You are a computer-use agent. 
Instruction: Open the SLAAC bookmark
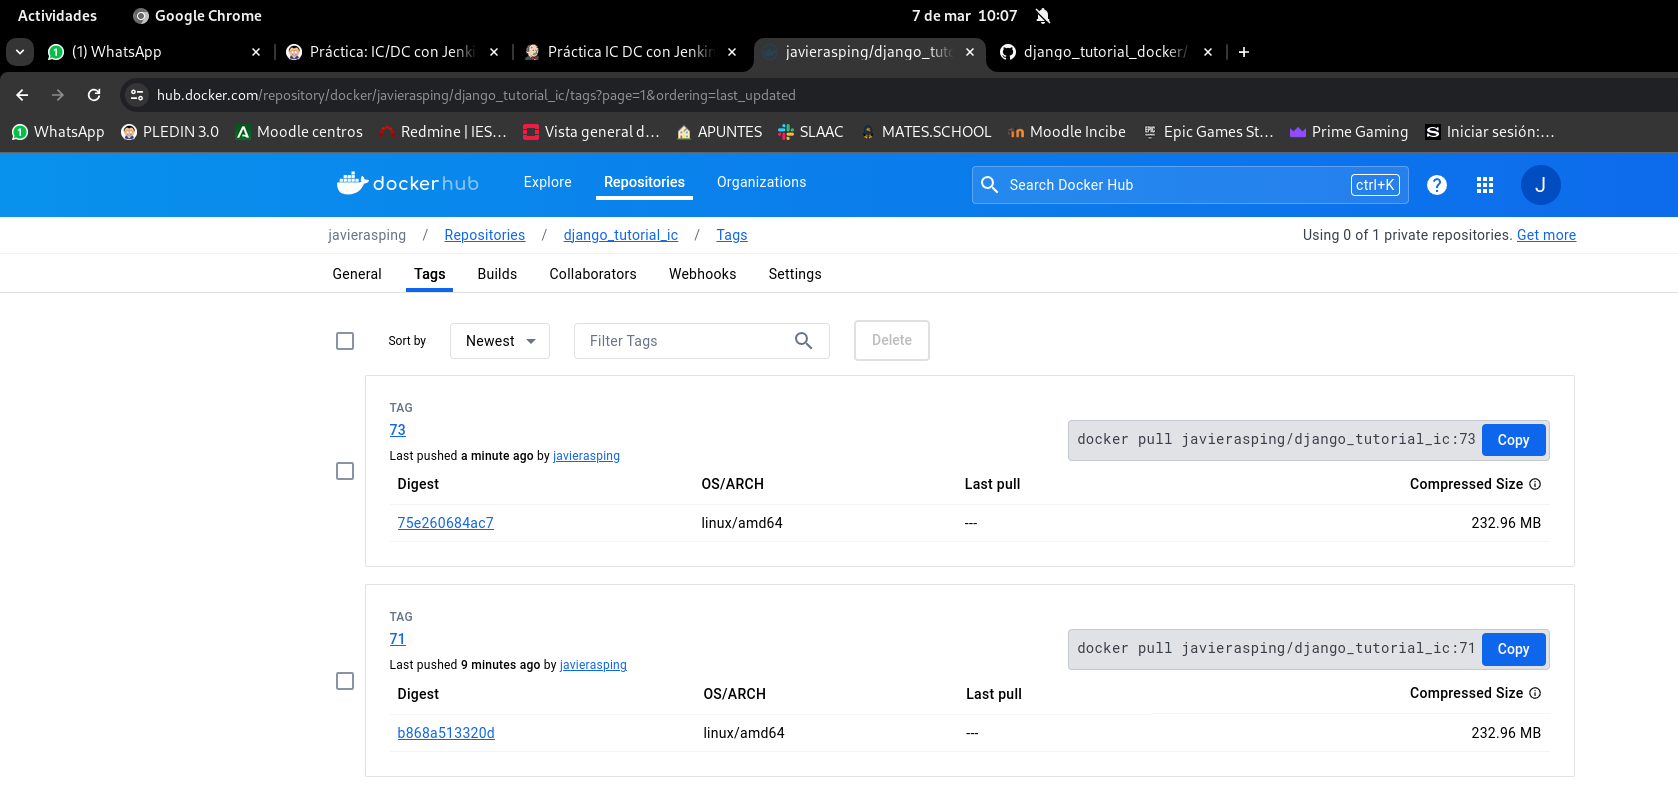[x=811, y=132]
